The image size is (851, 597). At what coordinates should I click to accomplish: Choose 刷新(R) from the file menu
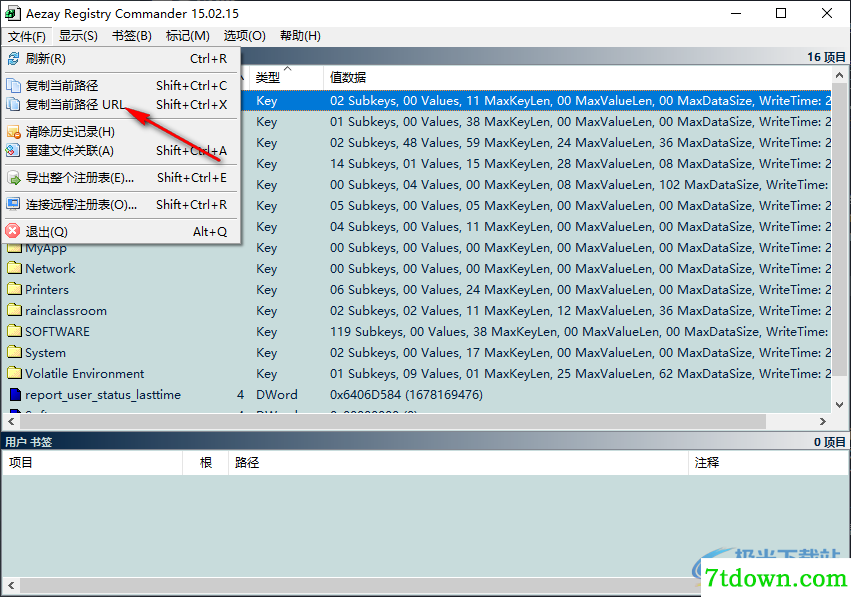pos(122,59)
